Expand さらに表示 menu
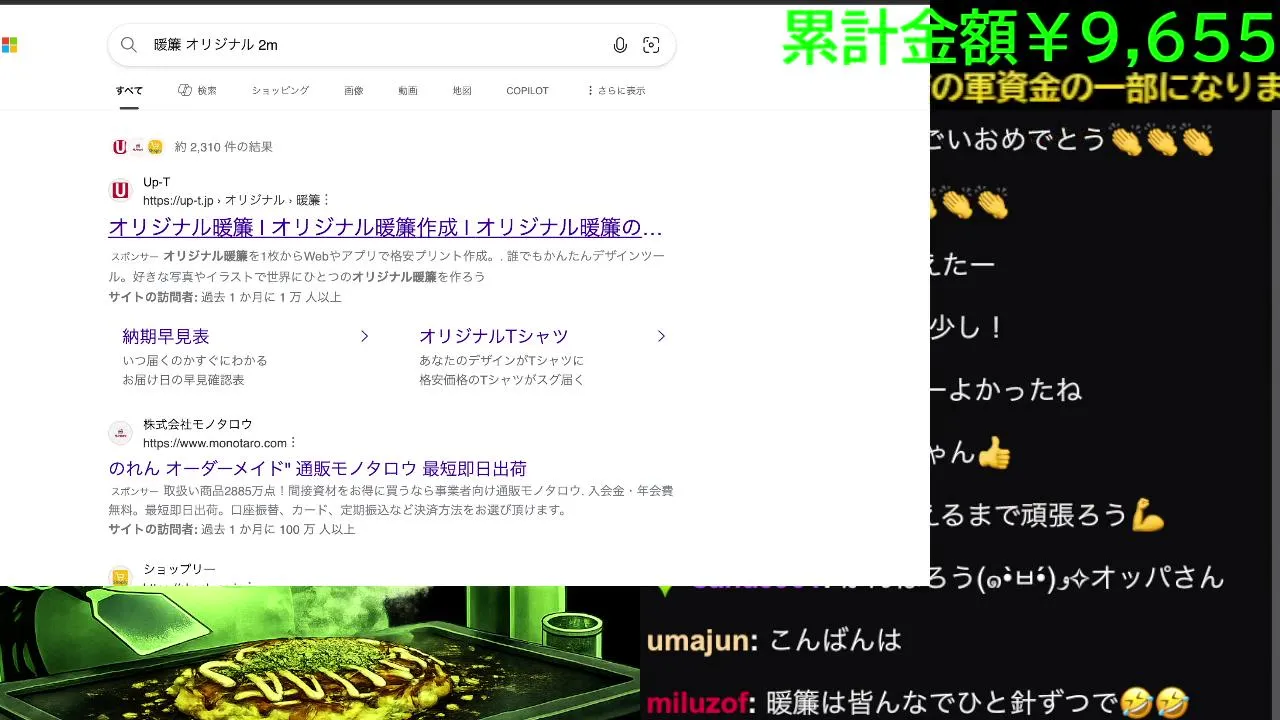Viewport: 1280px width, 720px height. click(x=616, y=90)
